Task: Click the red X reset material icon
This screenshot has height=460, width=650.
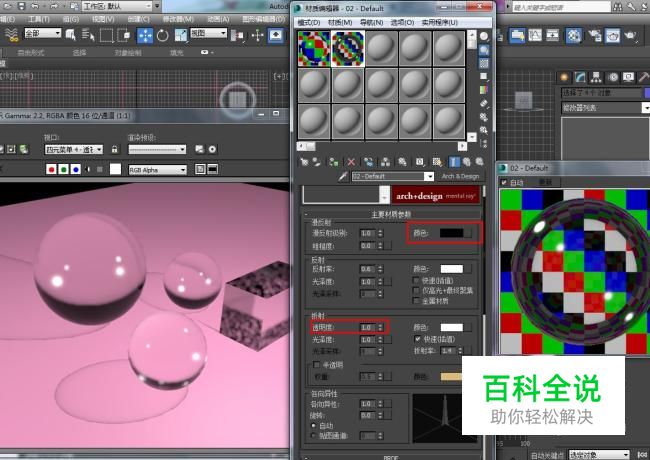Action: tap(351, 162)
